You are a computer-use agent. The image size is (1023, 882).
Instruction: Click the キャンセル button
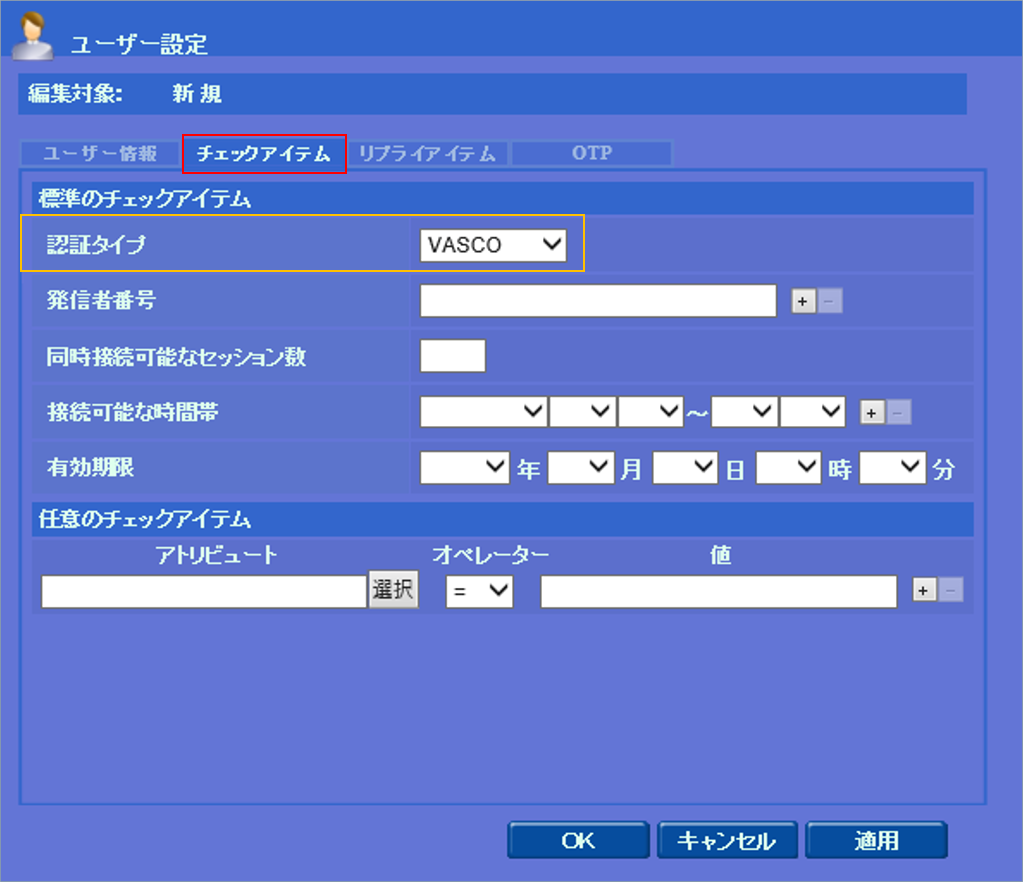point(727,841)
